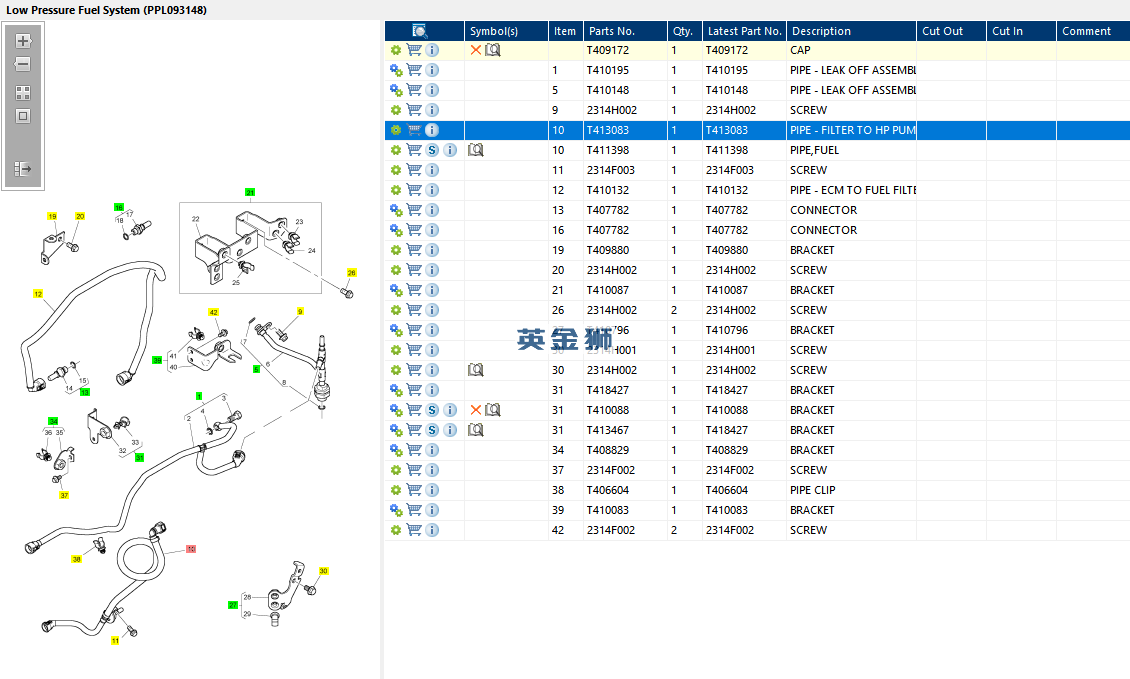Select the single-square view icon
This screenshot has height=679, width=1130.
click(23, 116)
